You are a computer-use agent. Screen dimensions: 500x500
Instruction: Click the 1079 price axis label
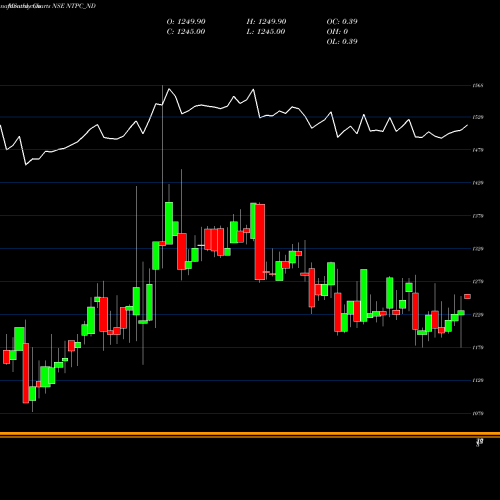pos(478,414)
